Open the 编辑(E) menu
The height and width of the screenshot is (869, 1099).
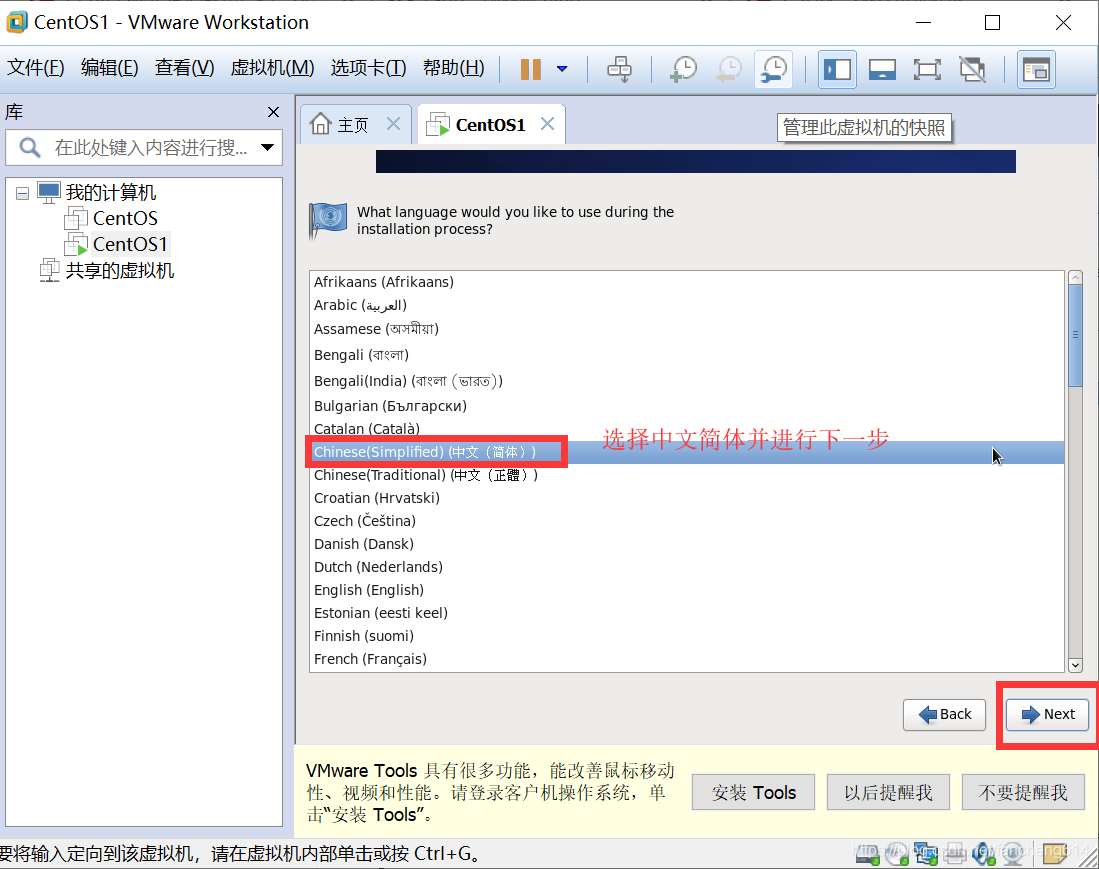click(109, 68)
